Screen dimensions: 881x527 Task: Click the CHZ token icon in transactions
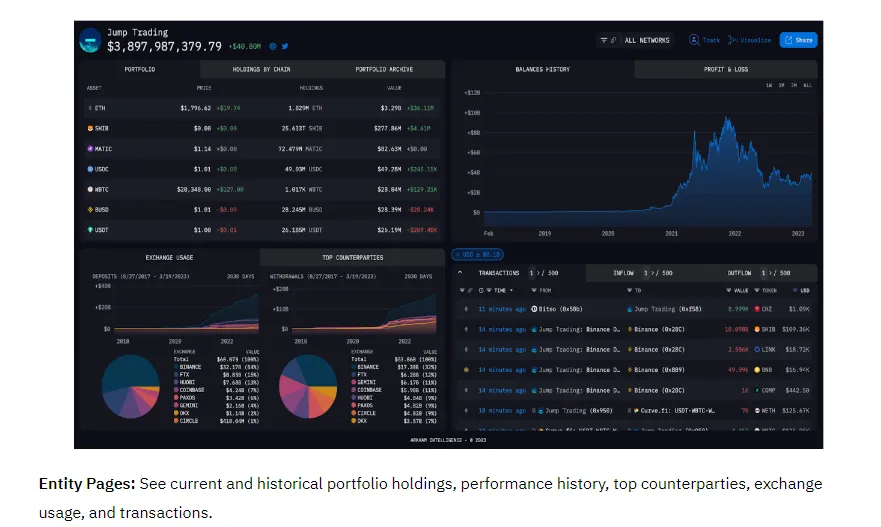point(757,309)
